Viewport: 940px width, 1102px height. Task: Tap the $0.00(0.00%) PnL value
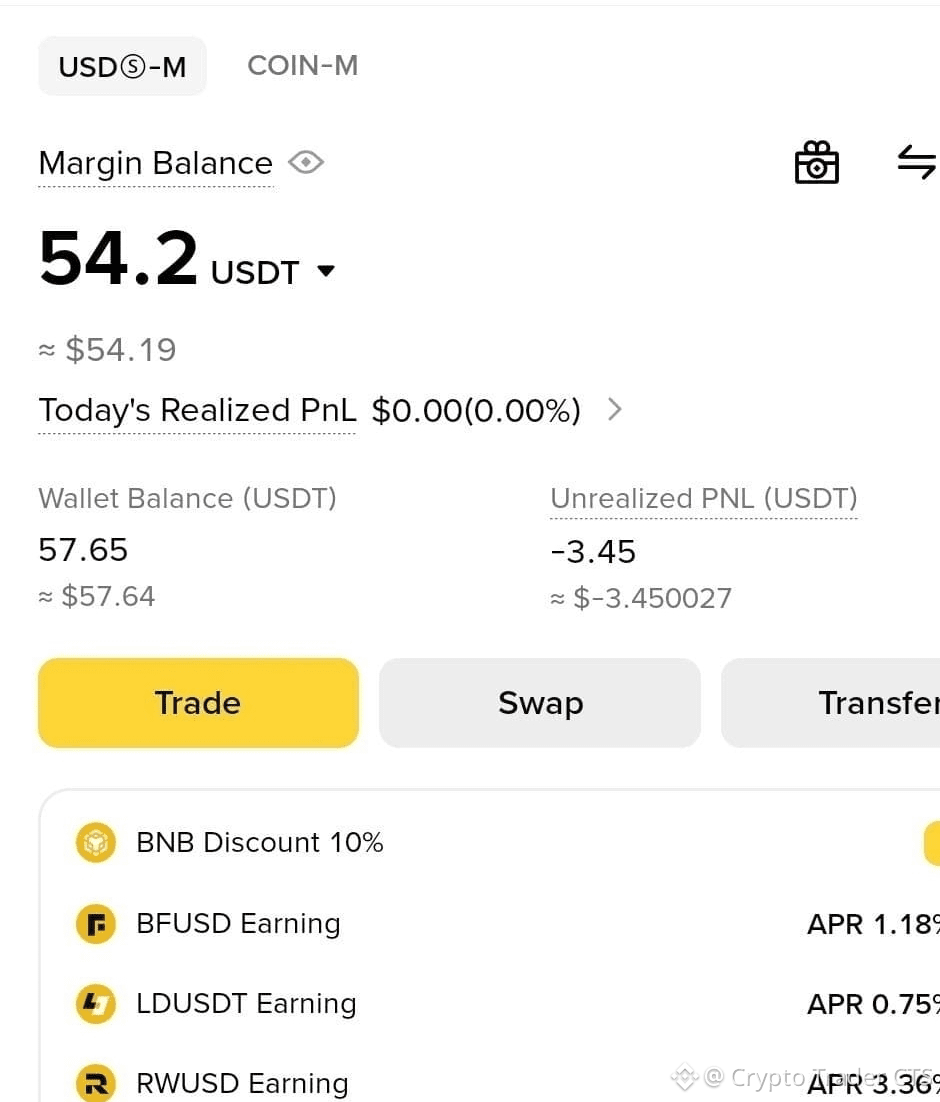coord(476,410)
